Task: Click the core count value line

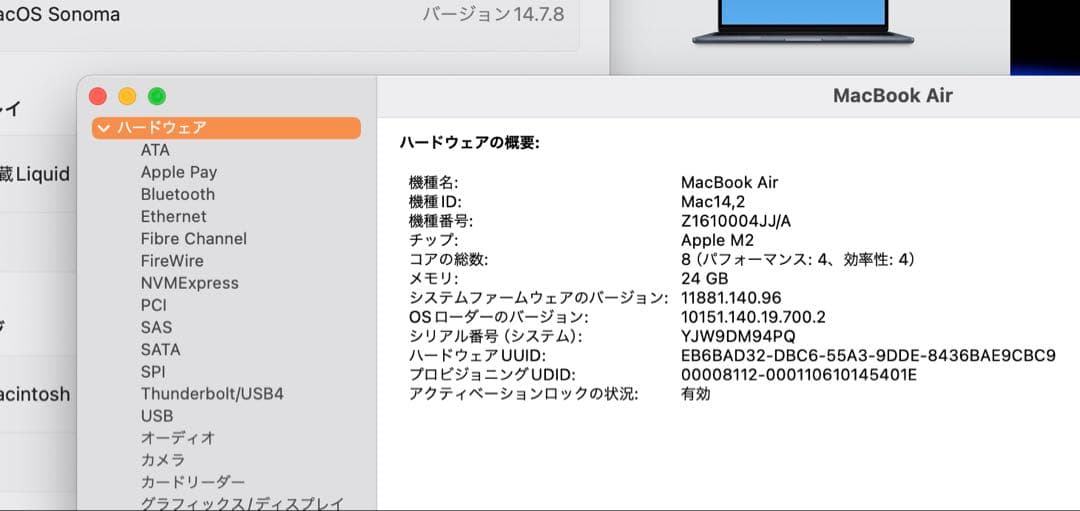Action: point(798,260)
